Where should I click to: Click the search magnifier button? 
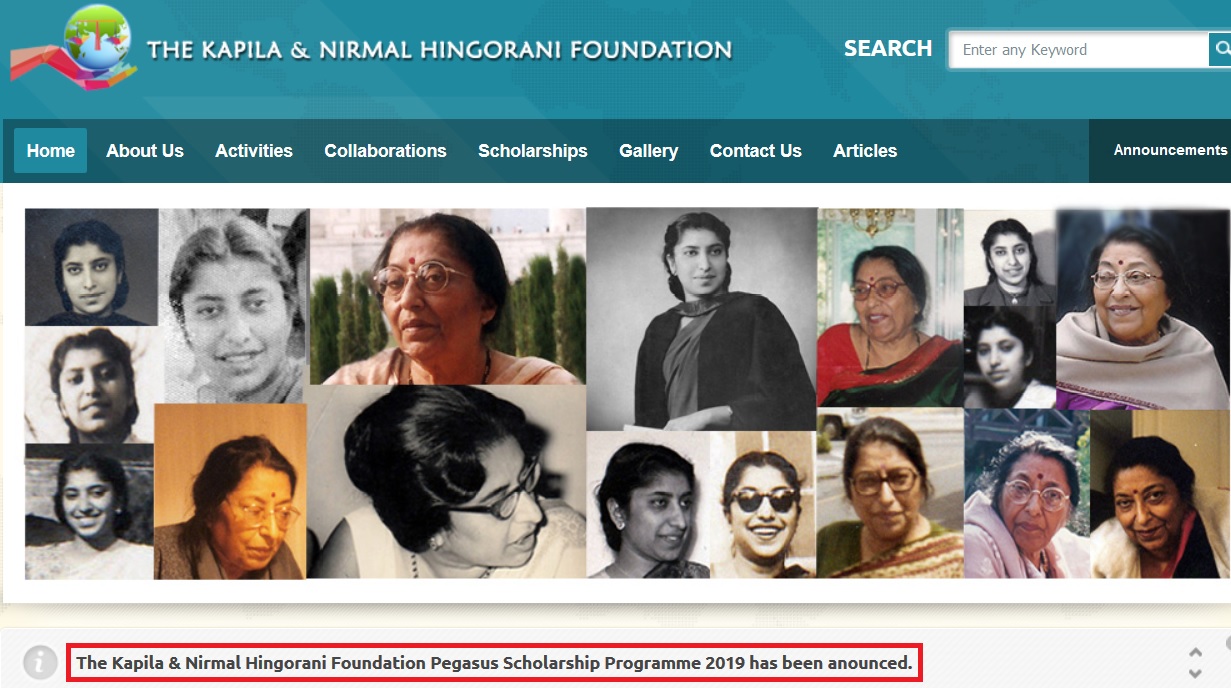[x=1220, y=49]
